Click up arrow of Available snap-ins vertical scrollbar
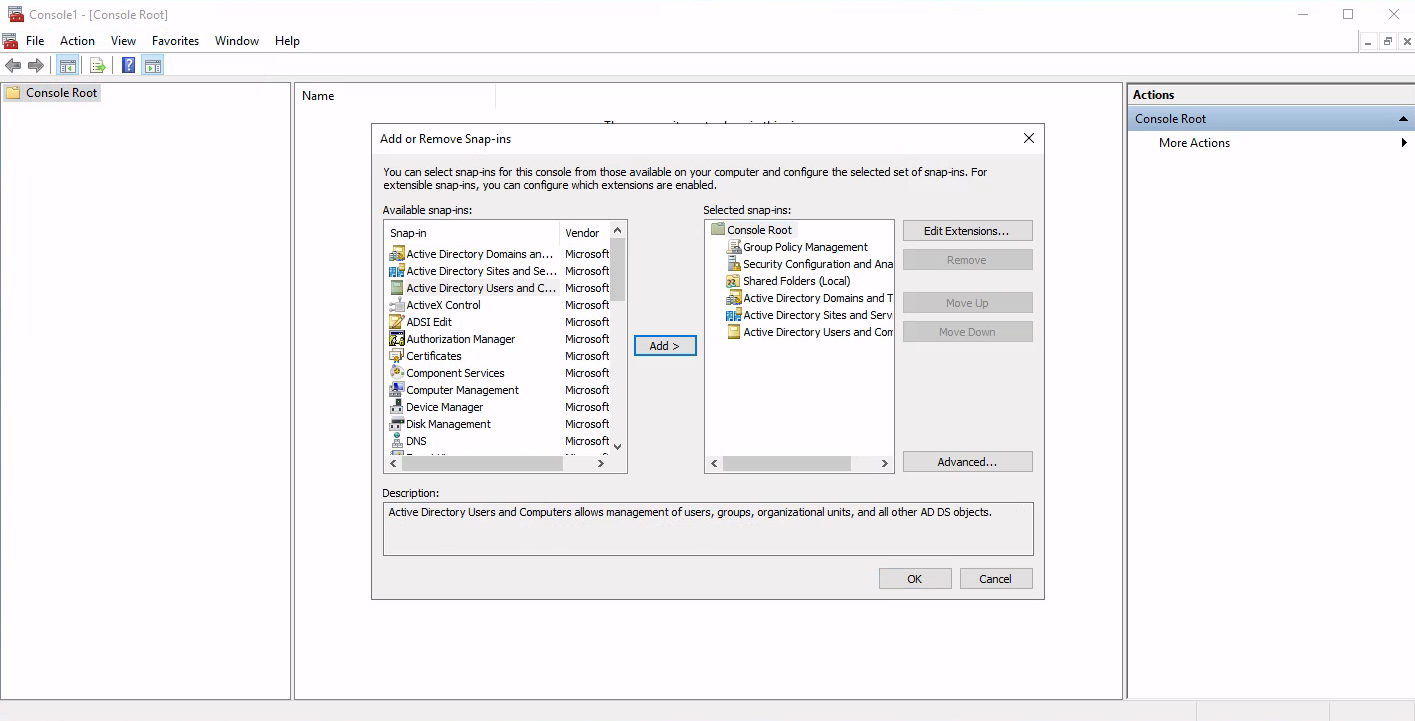 tap(617, 231)
